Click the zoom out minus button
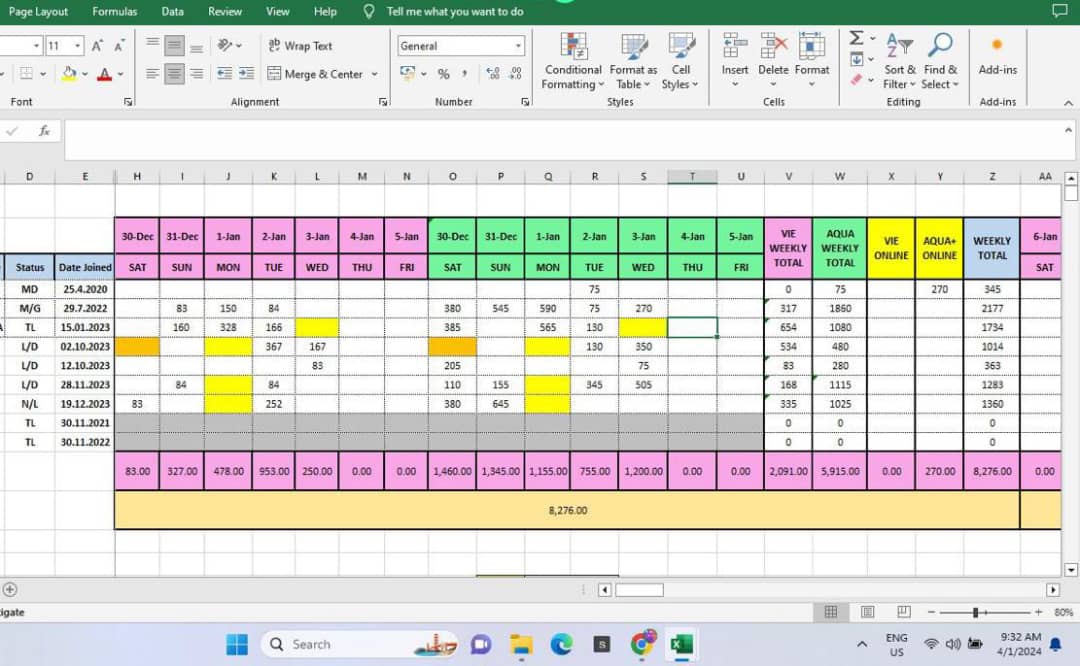1080x666 pixels. (x=931, y=612)
